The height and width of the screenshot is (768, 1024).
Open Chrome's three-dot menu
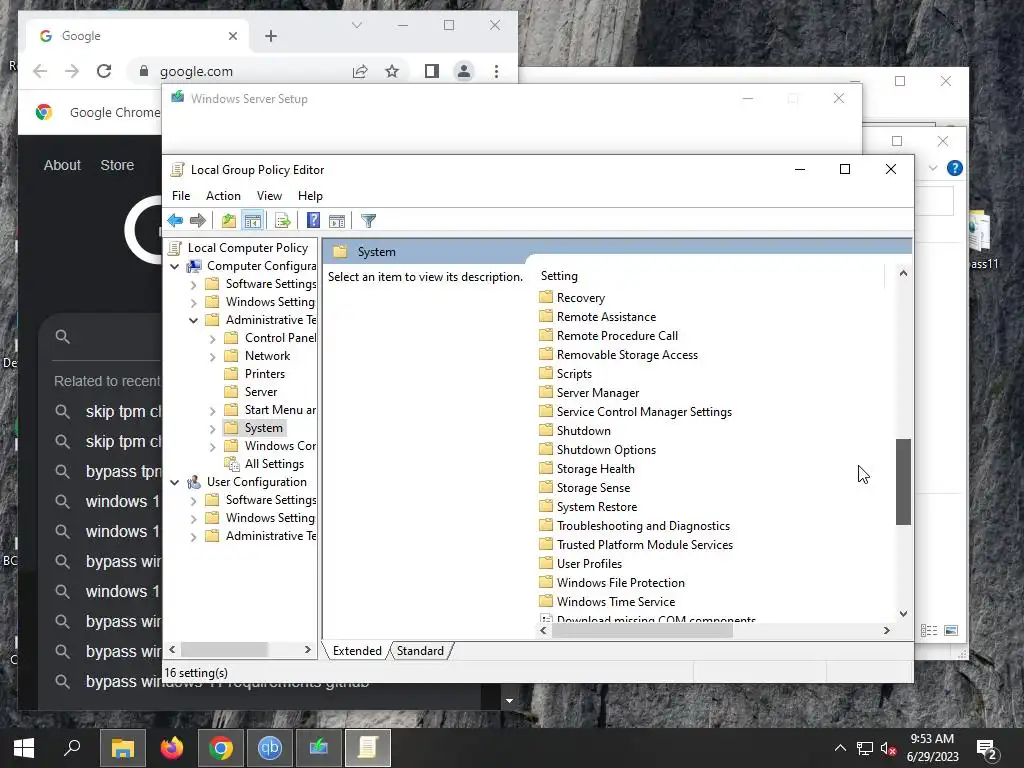coord(496,71)
